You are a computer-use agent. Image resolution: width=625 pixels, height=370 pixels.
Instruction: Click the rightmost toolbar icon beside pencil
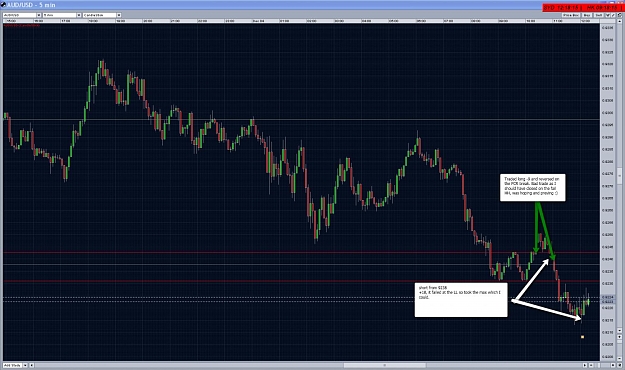tap(619, 15)
